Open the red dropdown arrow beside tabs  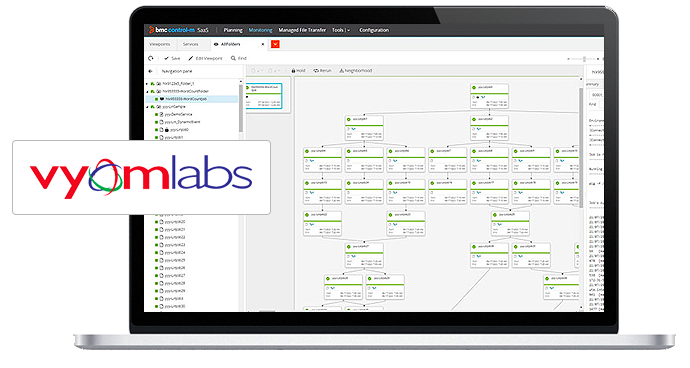(x=275, y=44)
